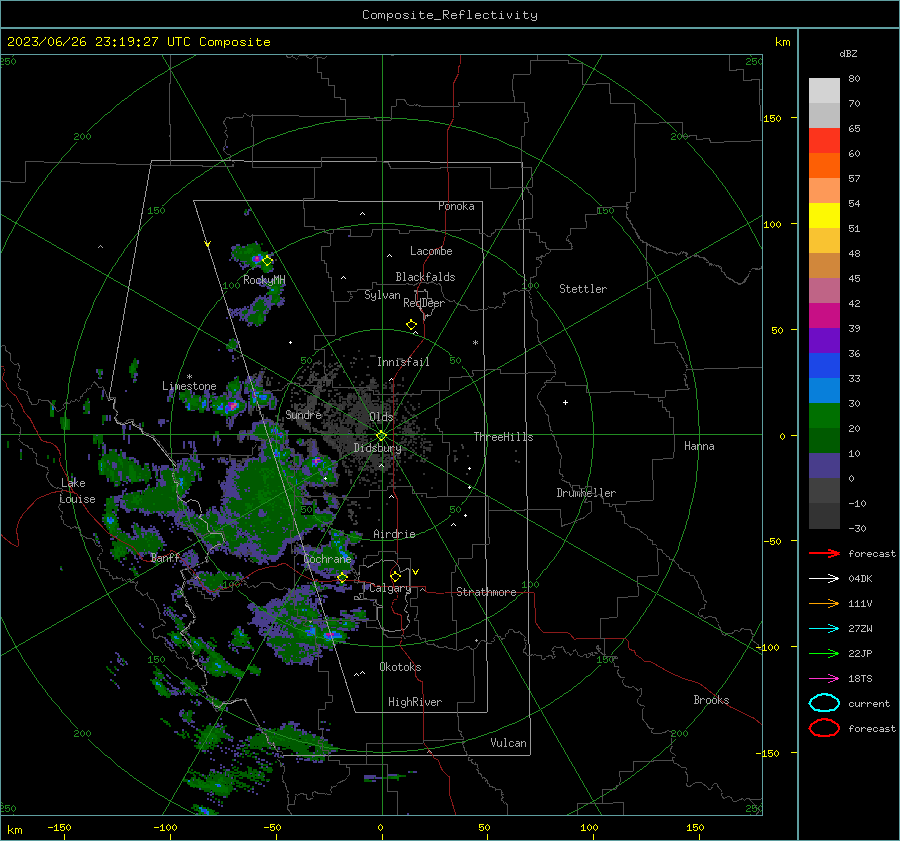Click the Airdrie city label
Screen dimensions: 900x841
pos(394,534)
